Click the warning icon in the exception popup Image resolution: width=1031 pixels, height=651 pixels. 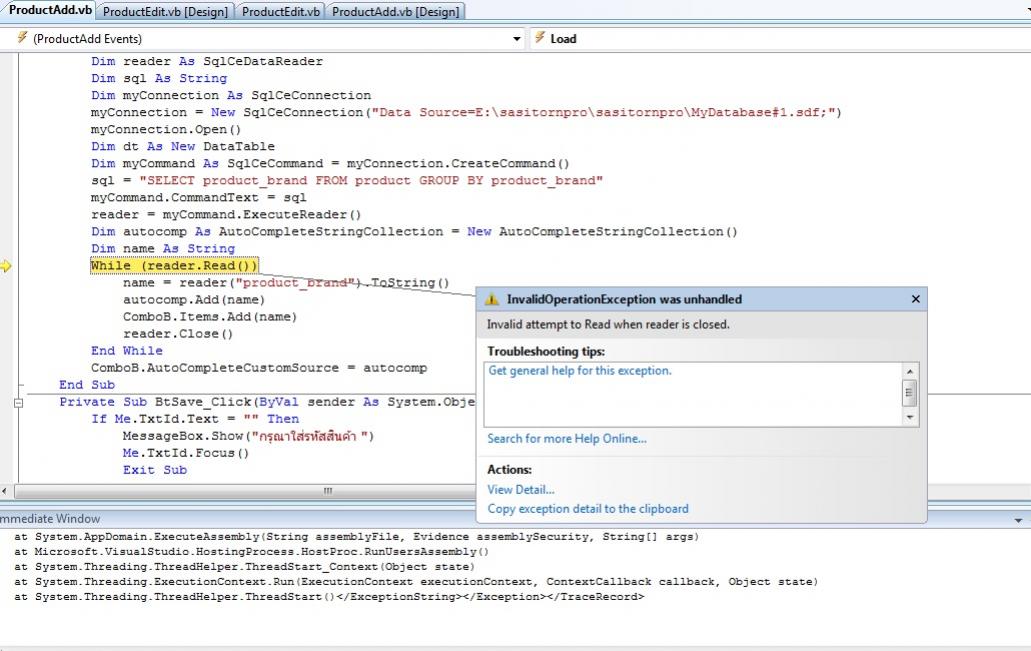pyautogui.click(x=492, y=300)
